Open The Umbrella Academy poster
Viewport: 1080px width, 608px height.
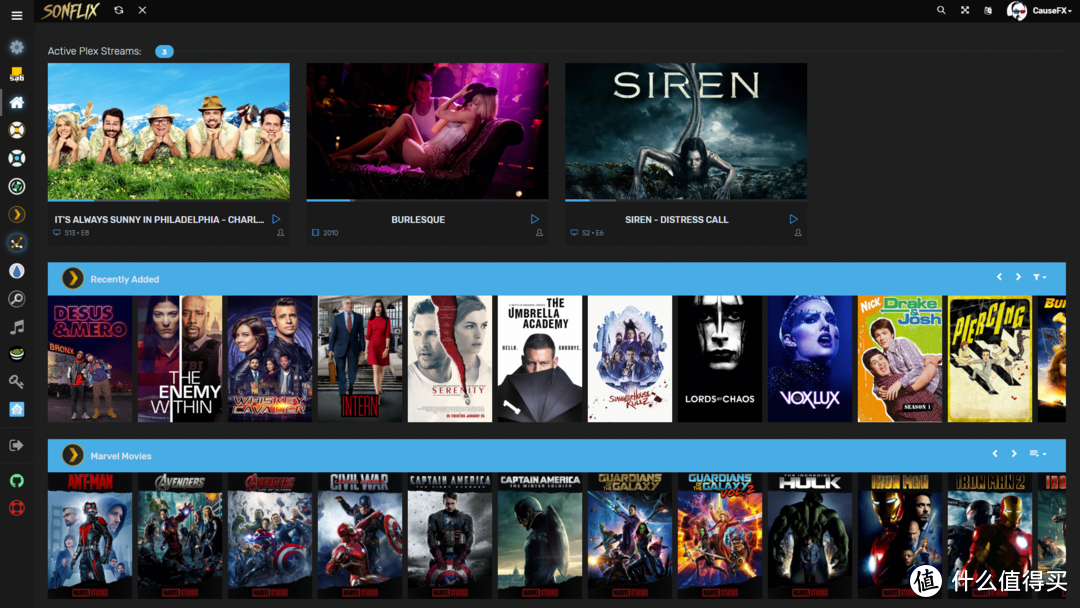540,358
